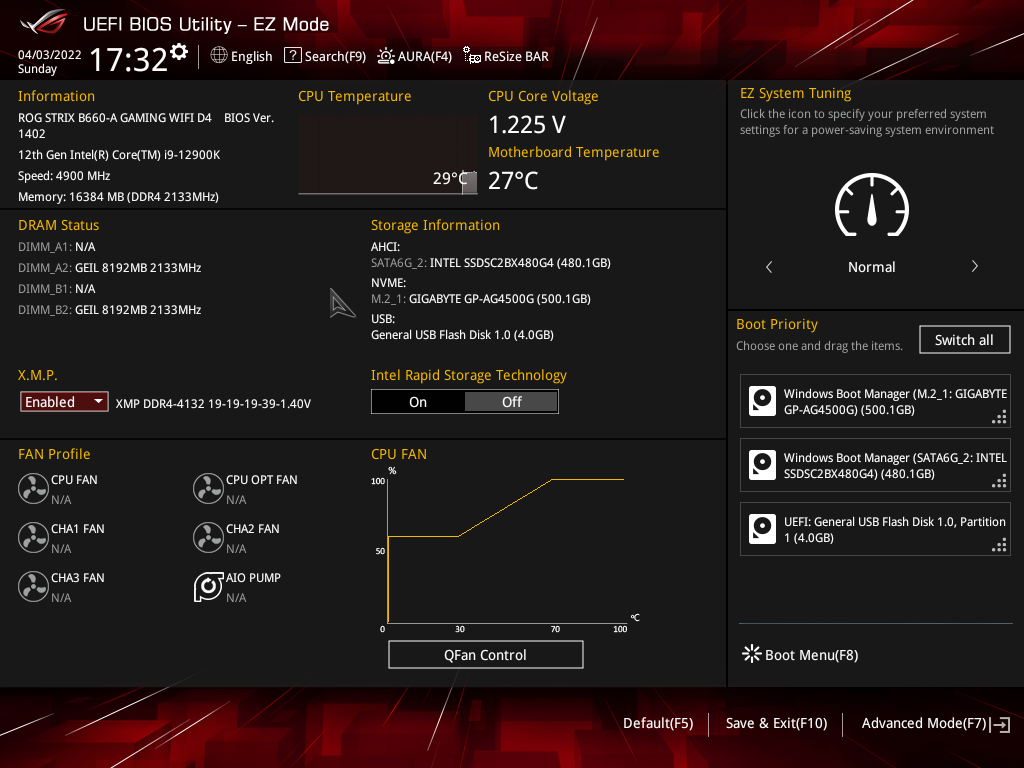This screenshot has height=768, width=1024.
Task: Click the 27°C motherboard temperature value
Action: [x=513, y=180]
